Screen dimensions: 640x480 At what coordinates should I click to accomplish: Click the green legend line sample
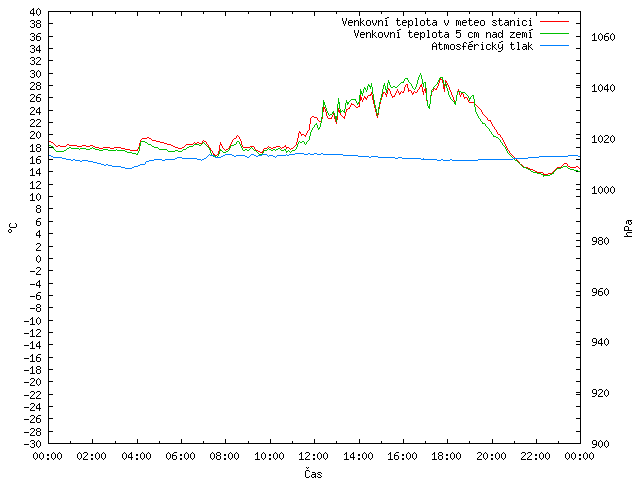pyautogui.click(x=554, y=34)
